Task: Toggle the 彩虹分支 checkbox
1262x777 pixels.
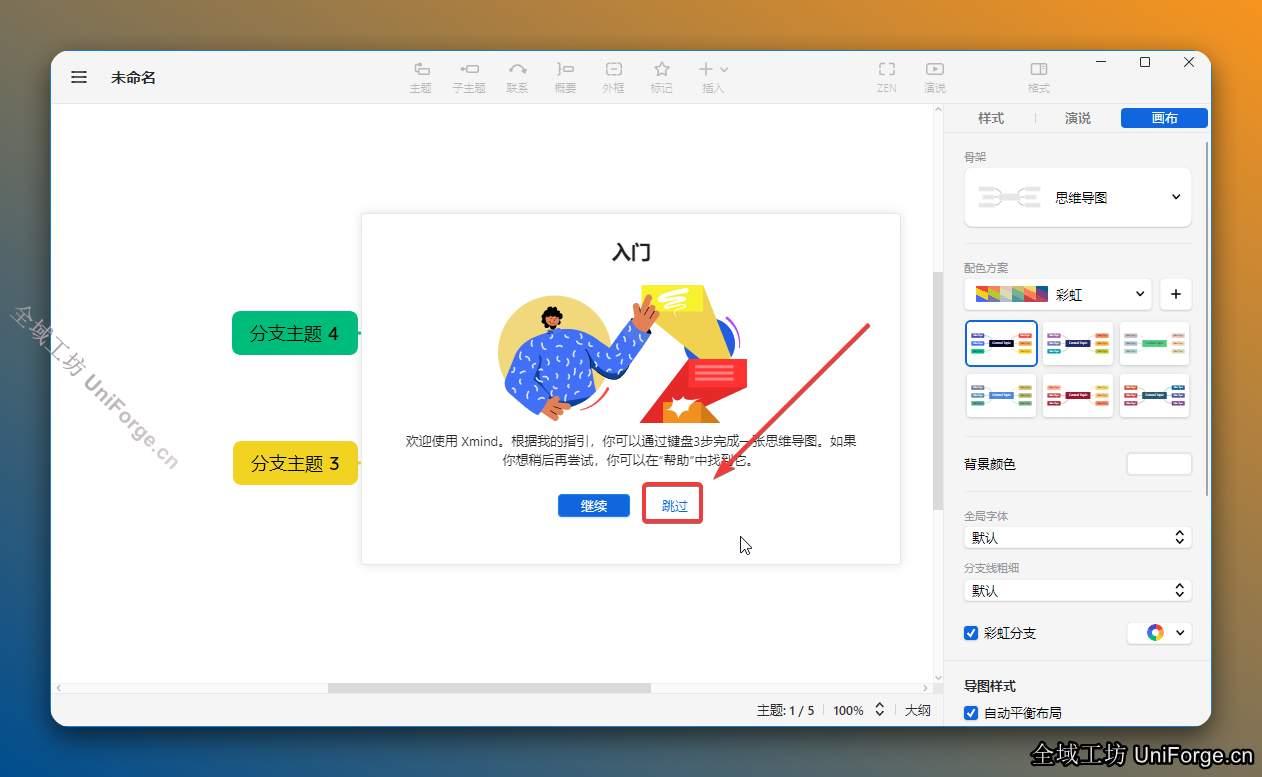Action: (970, 633)
